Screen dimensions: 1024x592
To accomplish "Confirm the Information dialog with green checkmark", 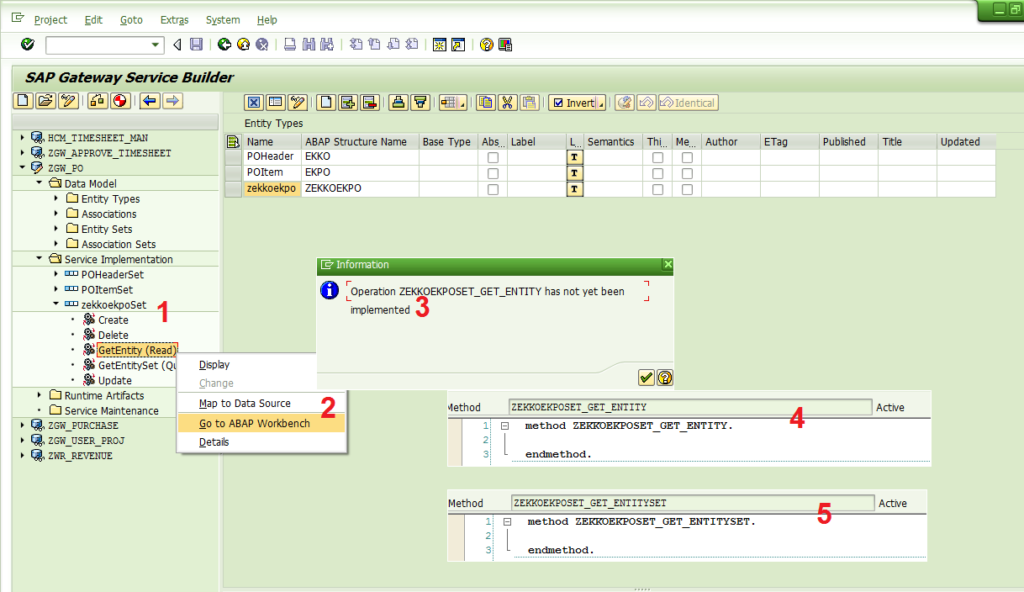I will 646,378.
